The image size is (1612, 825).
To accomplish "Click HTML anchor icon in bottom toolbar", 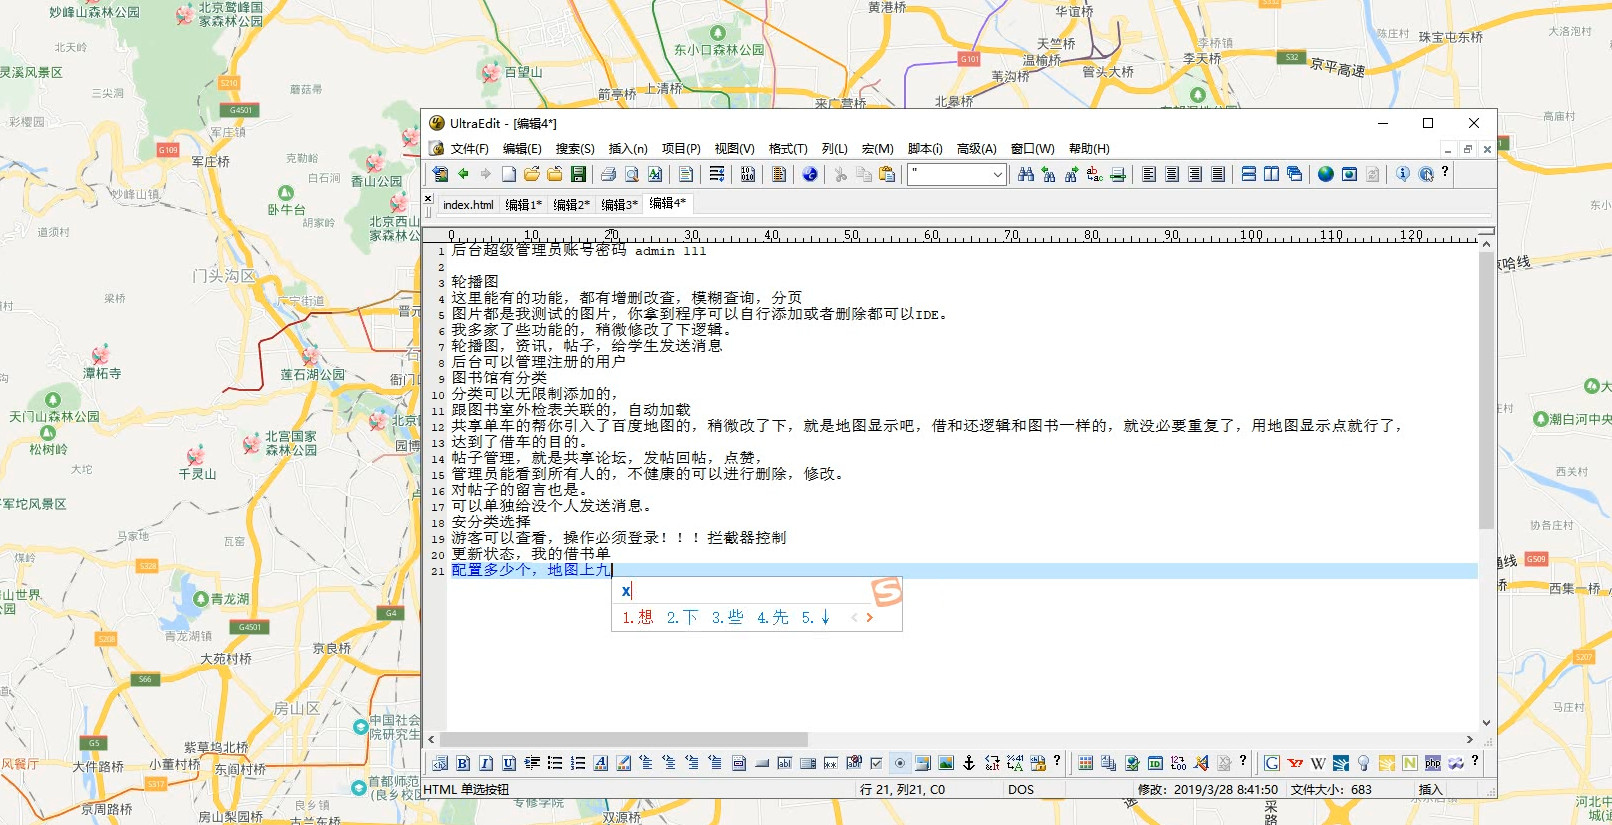I will 969,763.
